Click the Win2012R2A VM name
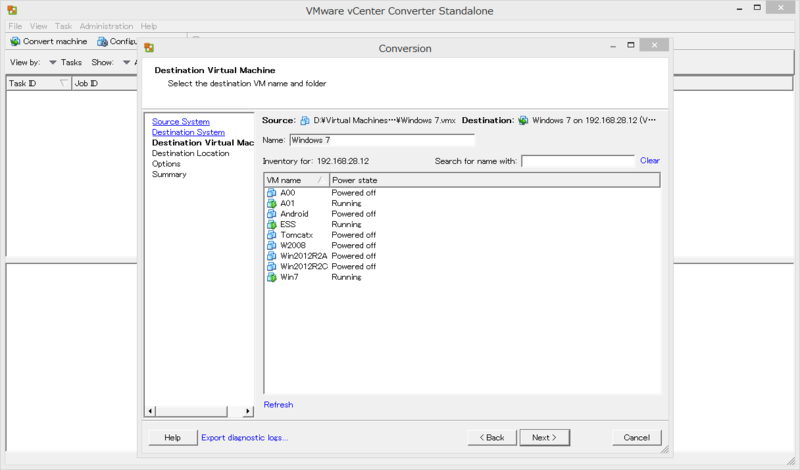 pyautogui.click(x=304, y=256)
